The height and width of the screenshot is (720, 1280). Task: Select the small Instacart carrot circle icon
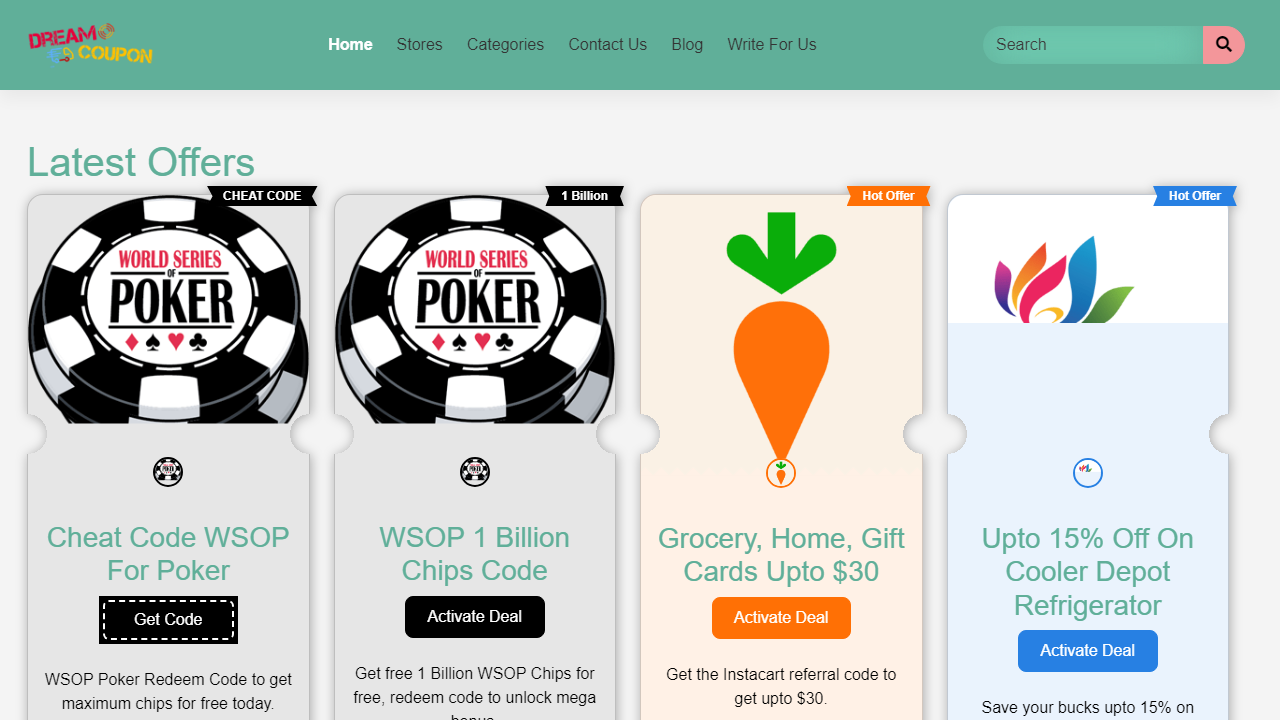(781, 473)
